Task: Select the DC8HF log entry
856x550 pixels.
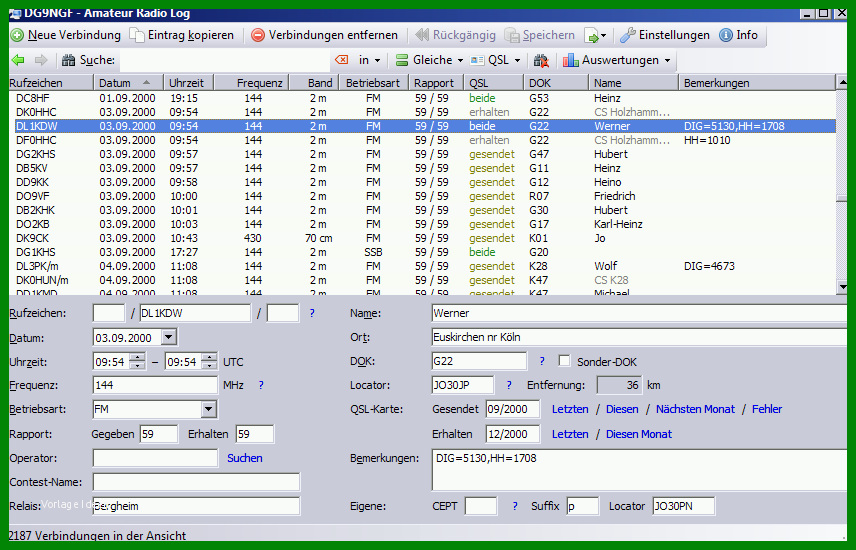Action: pyautogui.click(x=425, y=98)
